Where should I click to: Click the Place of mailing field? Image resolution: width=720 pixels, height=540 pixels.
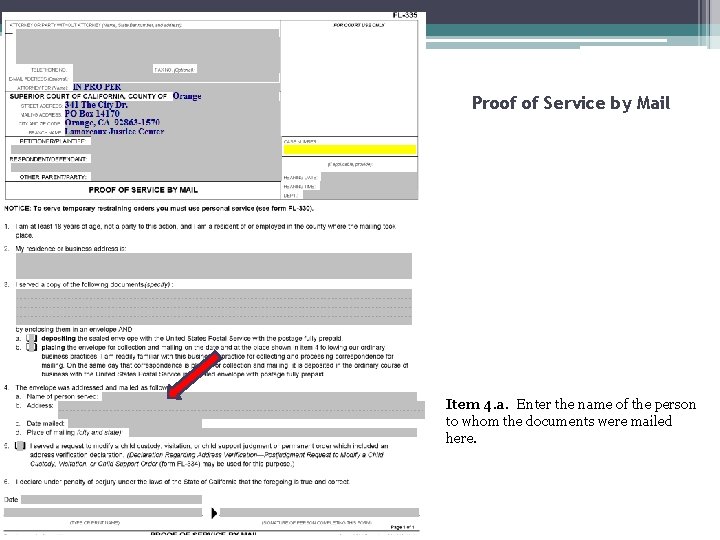click(x=273, y=432)
